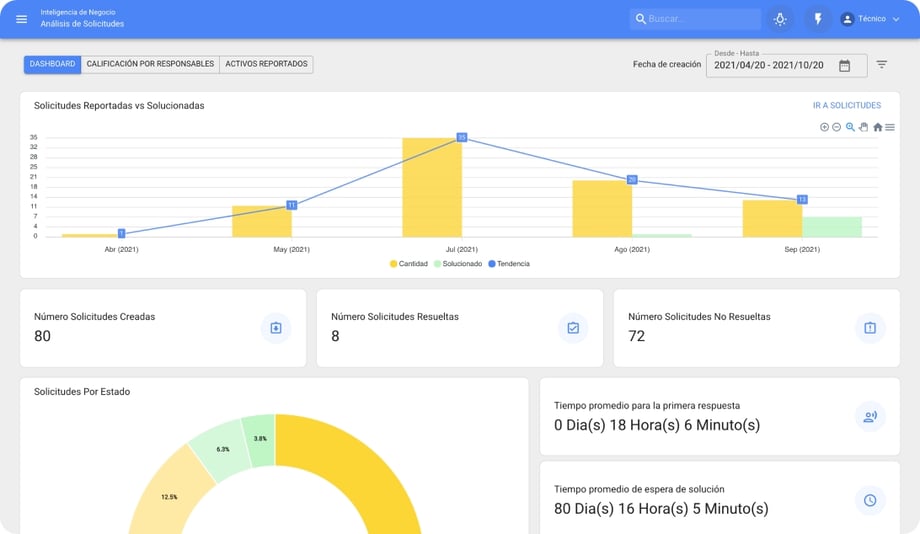This screenshot has height=534, width=920.
Task: Click the 'Solicitudes Por Estado' title
Action: tap(82, 392)
